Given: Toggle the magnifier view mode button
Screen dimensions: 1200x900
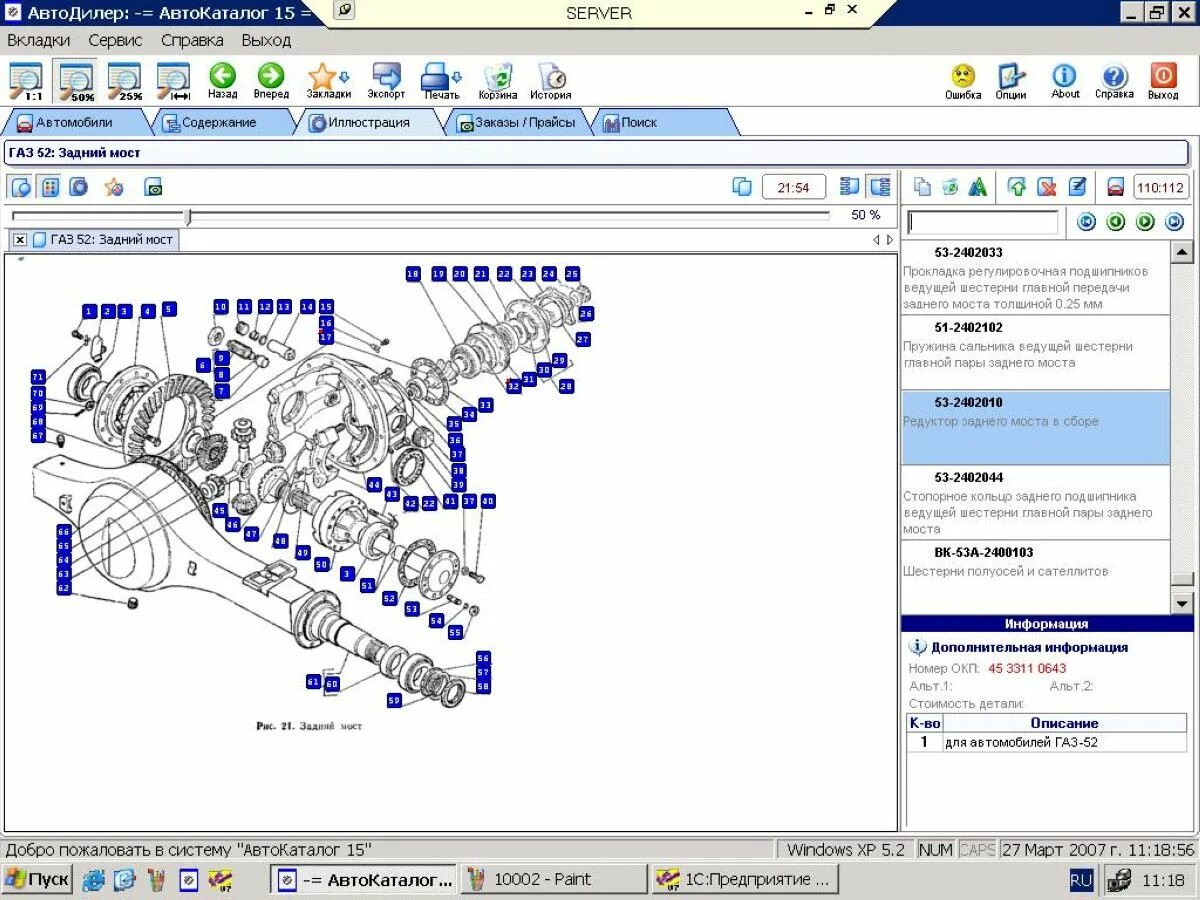Looking at the screenshot, I should pyautogui.click(x=21, y=187).
